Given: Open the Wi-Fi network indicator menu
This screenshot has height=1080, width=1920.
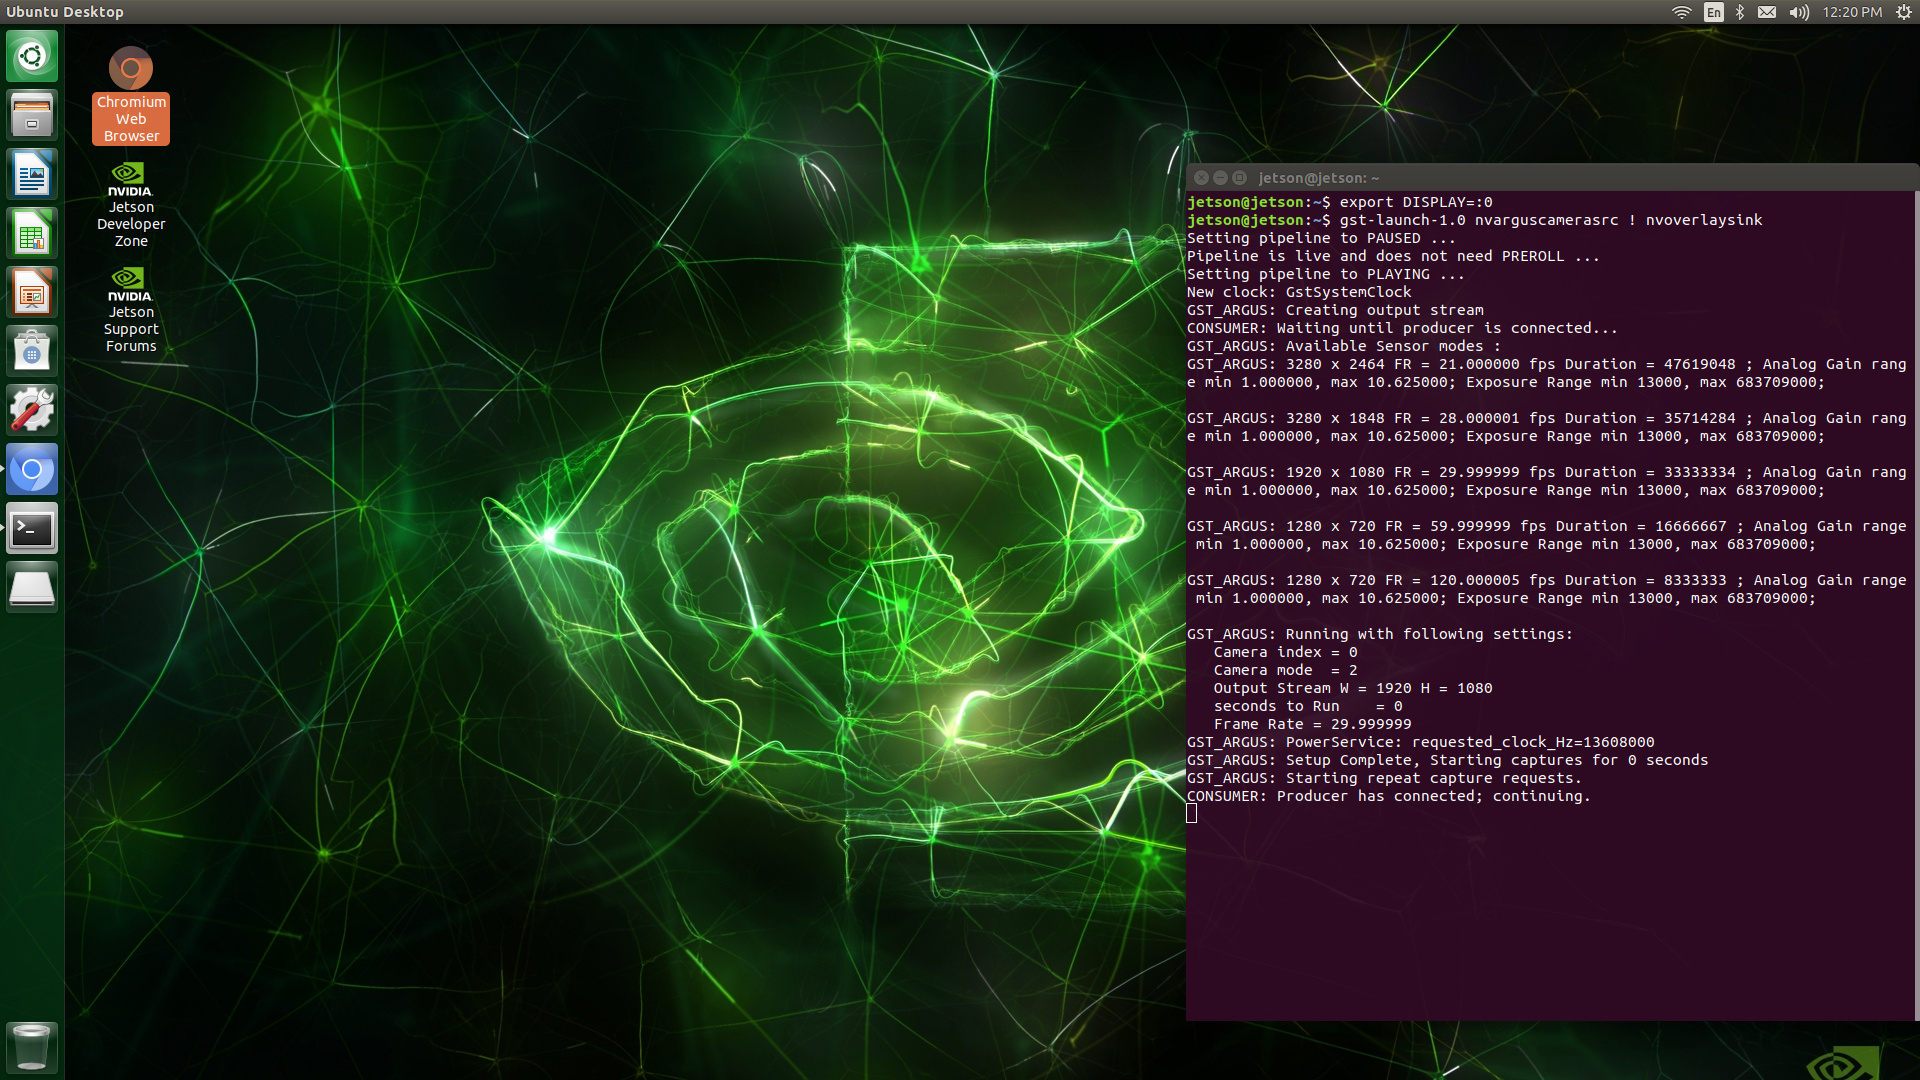Looking at the screenshot, I should [1682, 12].
